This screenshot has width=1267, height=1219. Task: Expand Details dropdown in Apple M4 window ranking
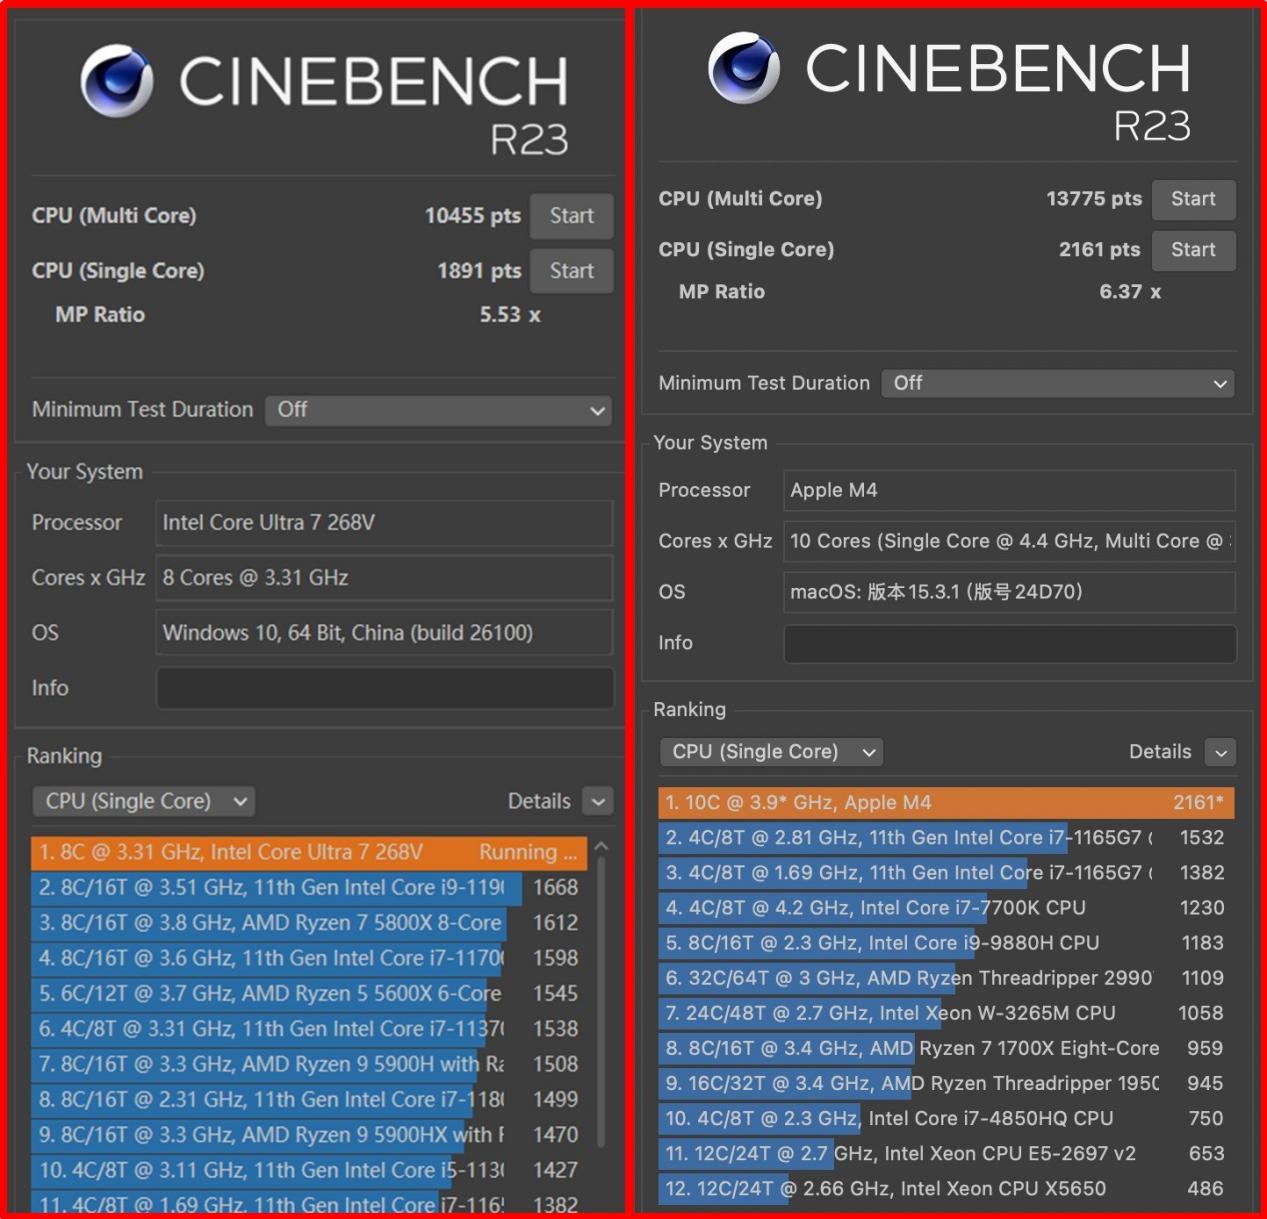click(1221, 752)
